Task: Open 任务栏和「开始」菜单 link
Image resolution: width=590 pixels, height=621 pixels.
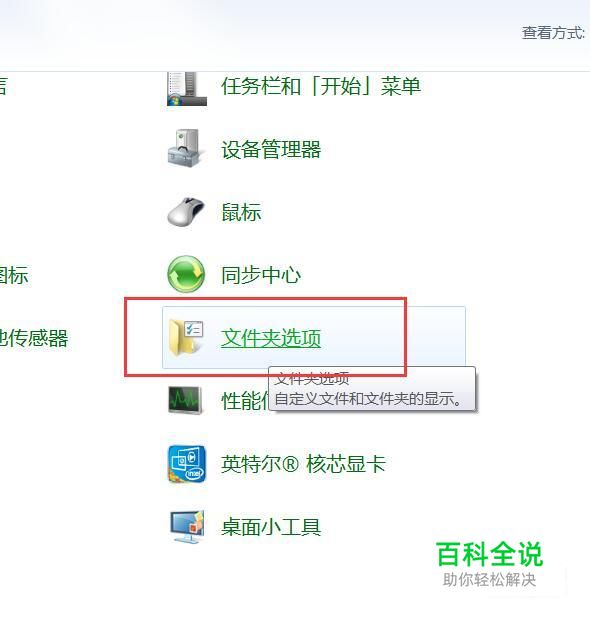Action: click(x=321, y=86)
